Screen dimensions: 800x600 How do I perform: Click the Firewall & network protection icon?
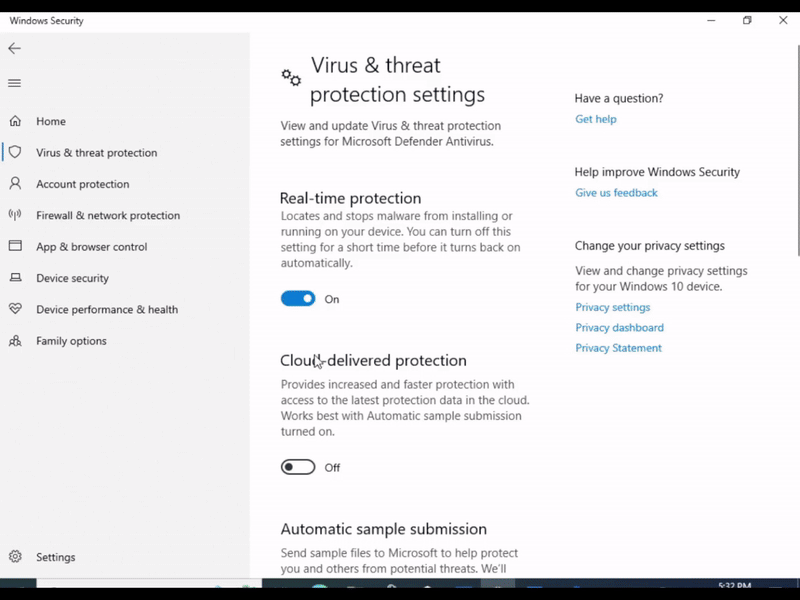click(x=15, y=215)
